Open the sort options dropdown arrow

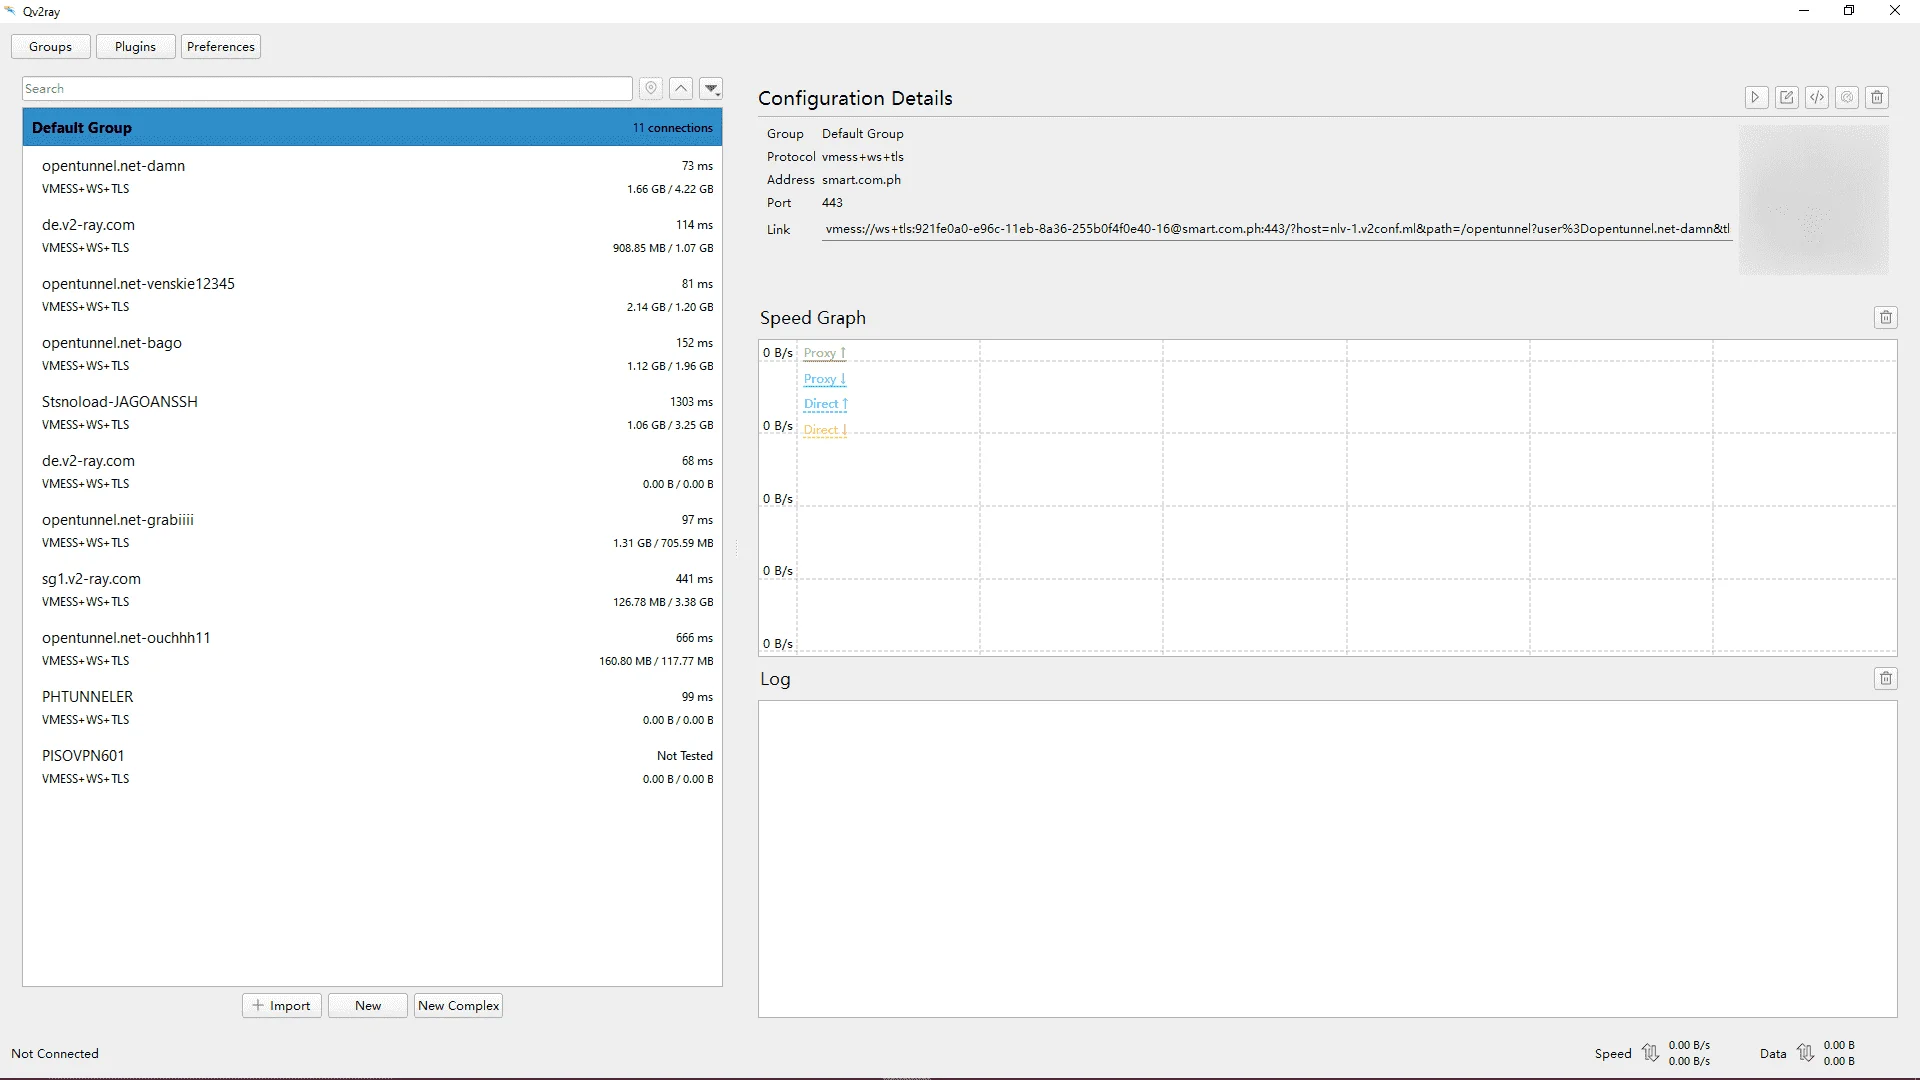click(x=711, y=89)
